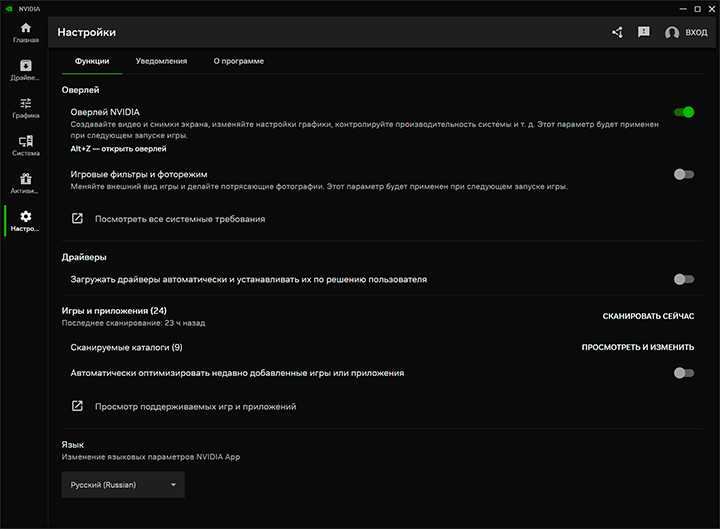Open the feedback message icon
Screen dimensions: 720x529
[x=644, y=32]
